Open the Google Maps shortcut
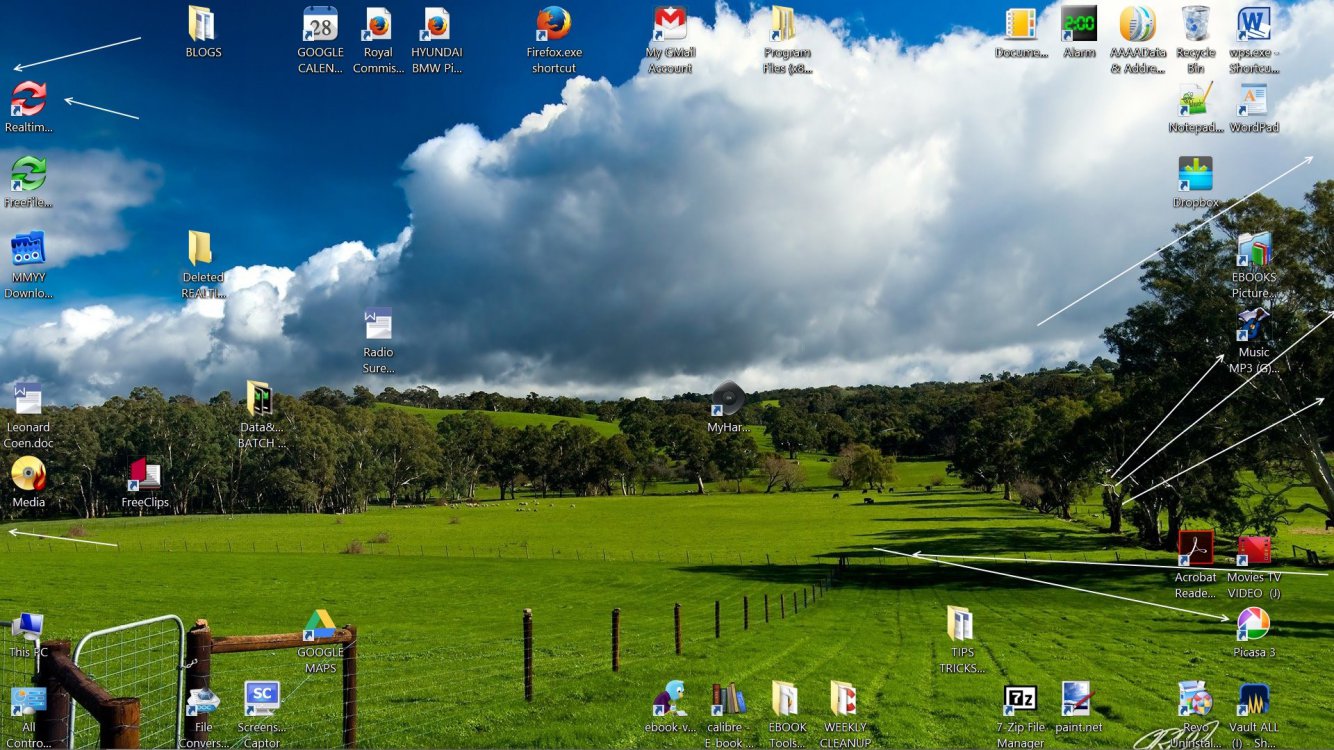The width and height of the screenshot is (1334, 750). point(320,625)
